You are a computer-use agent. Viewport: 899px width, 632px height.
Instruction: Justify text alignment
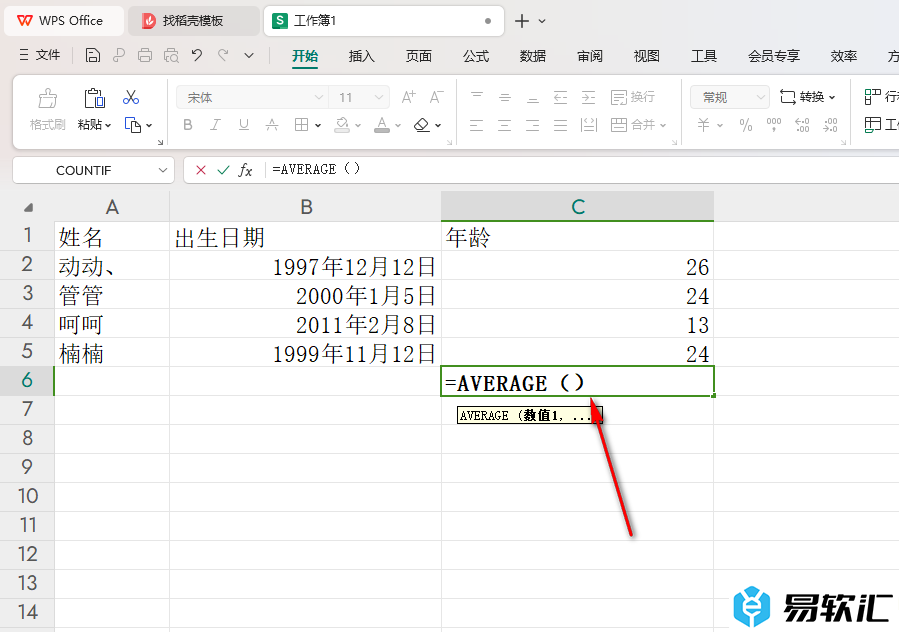click(560, 124)
